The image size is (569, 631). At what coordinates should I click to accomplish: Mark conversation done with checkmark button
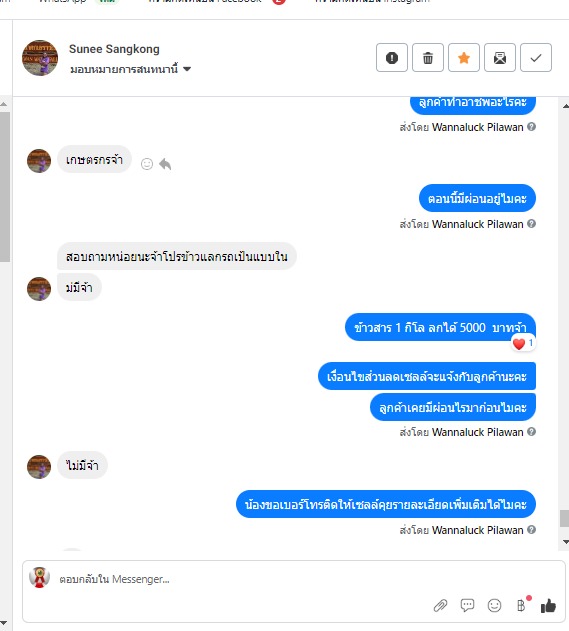point(536,58)
